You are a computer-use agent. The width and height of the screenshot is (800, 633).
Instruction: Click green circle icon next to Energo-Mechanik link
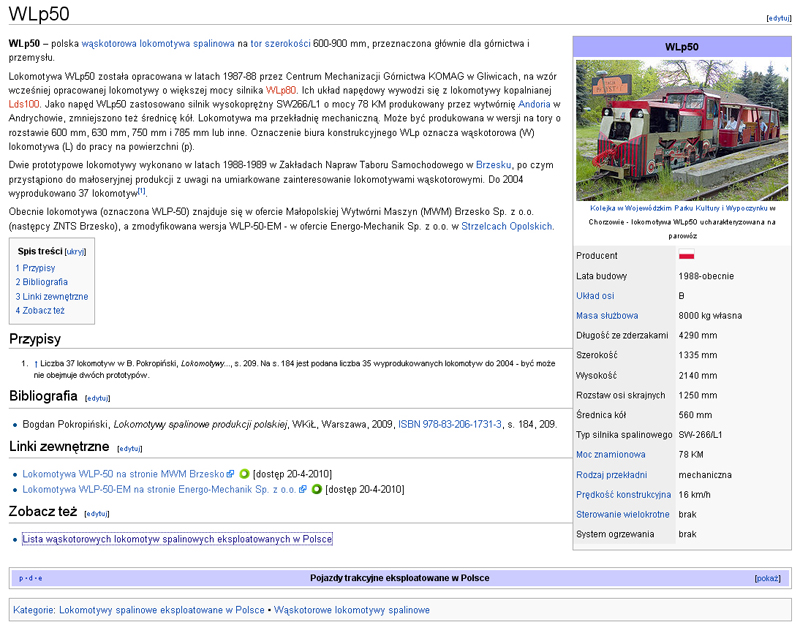pyautogui.click(x=316, y=489)
